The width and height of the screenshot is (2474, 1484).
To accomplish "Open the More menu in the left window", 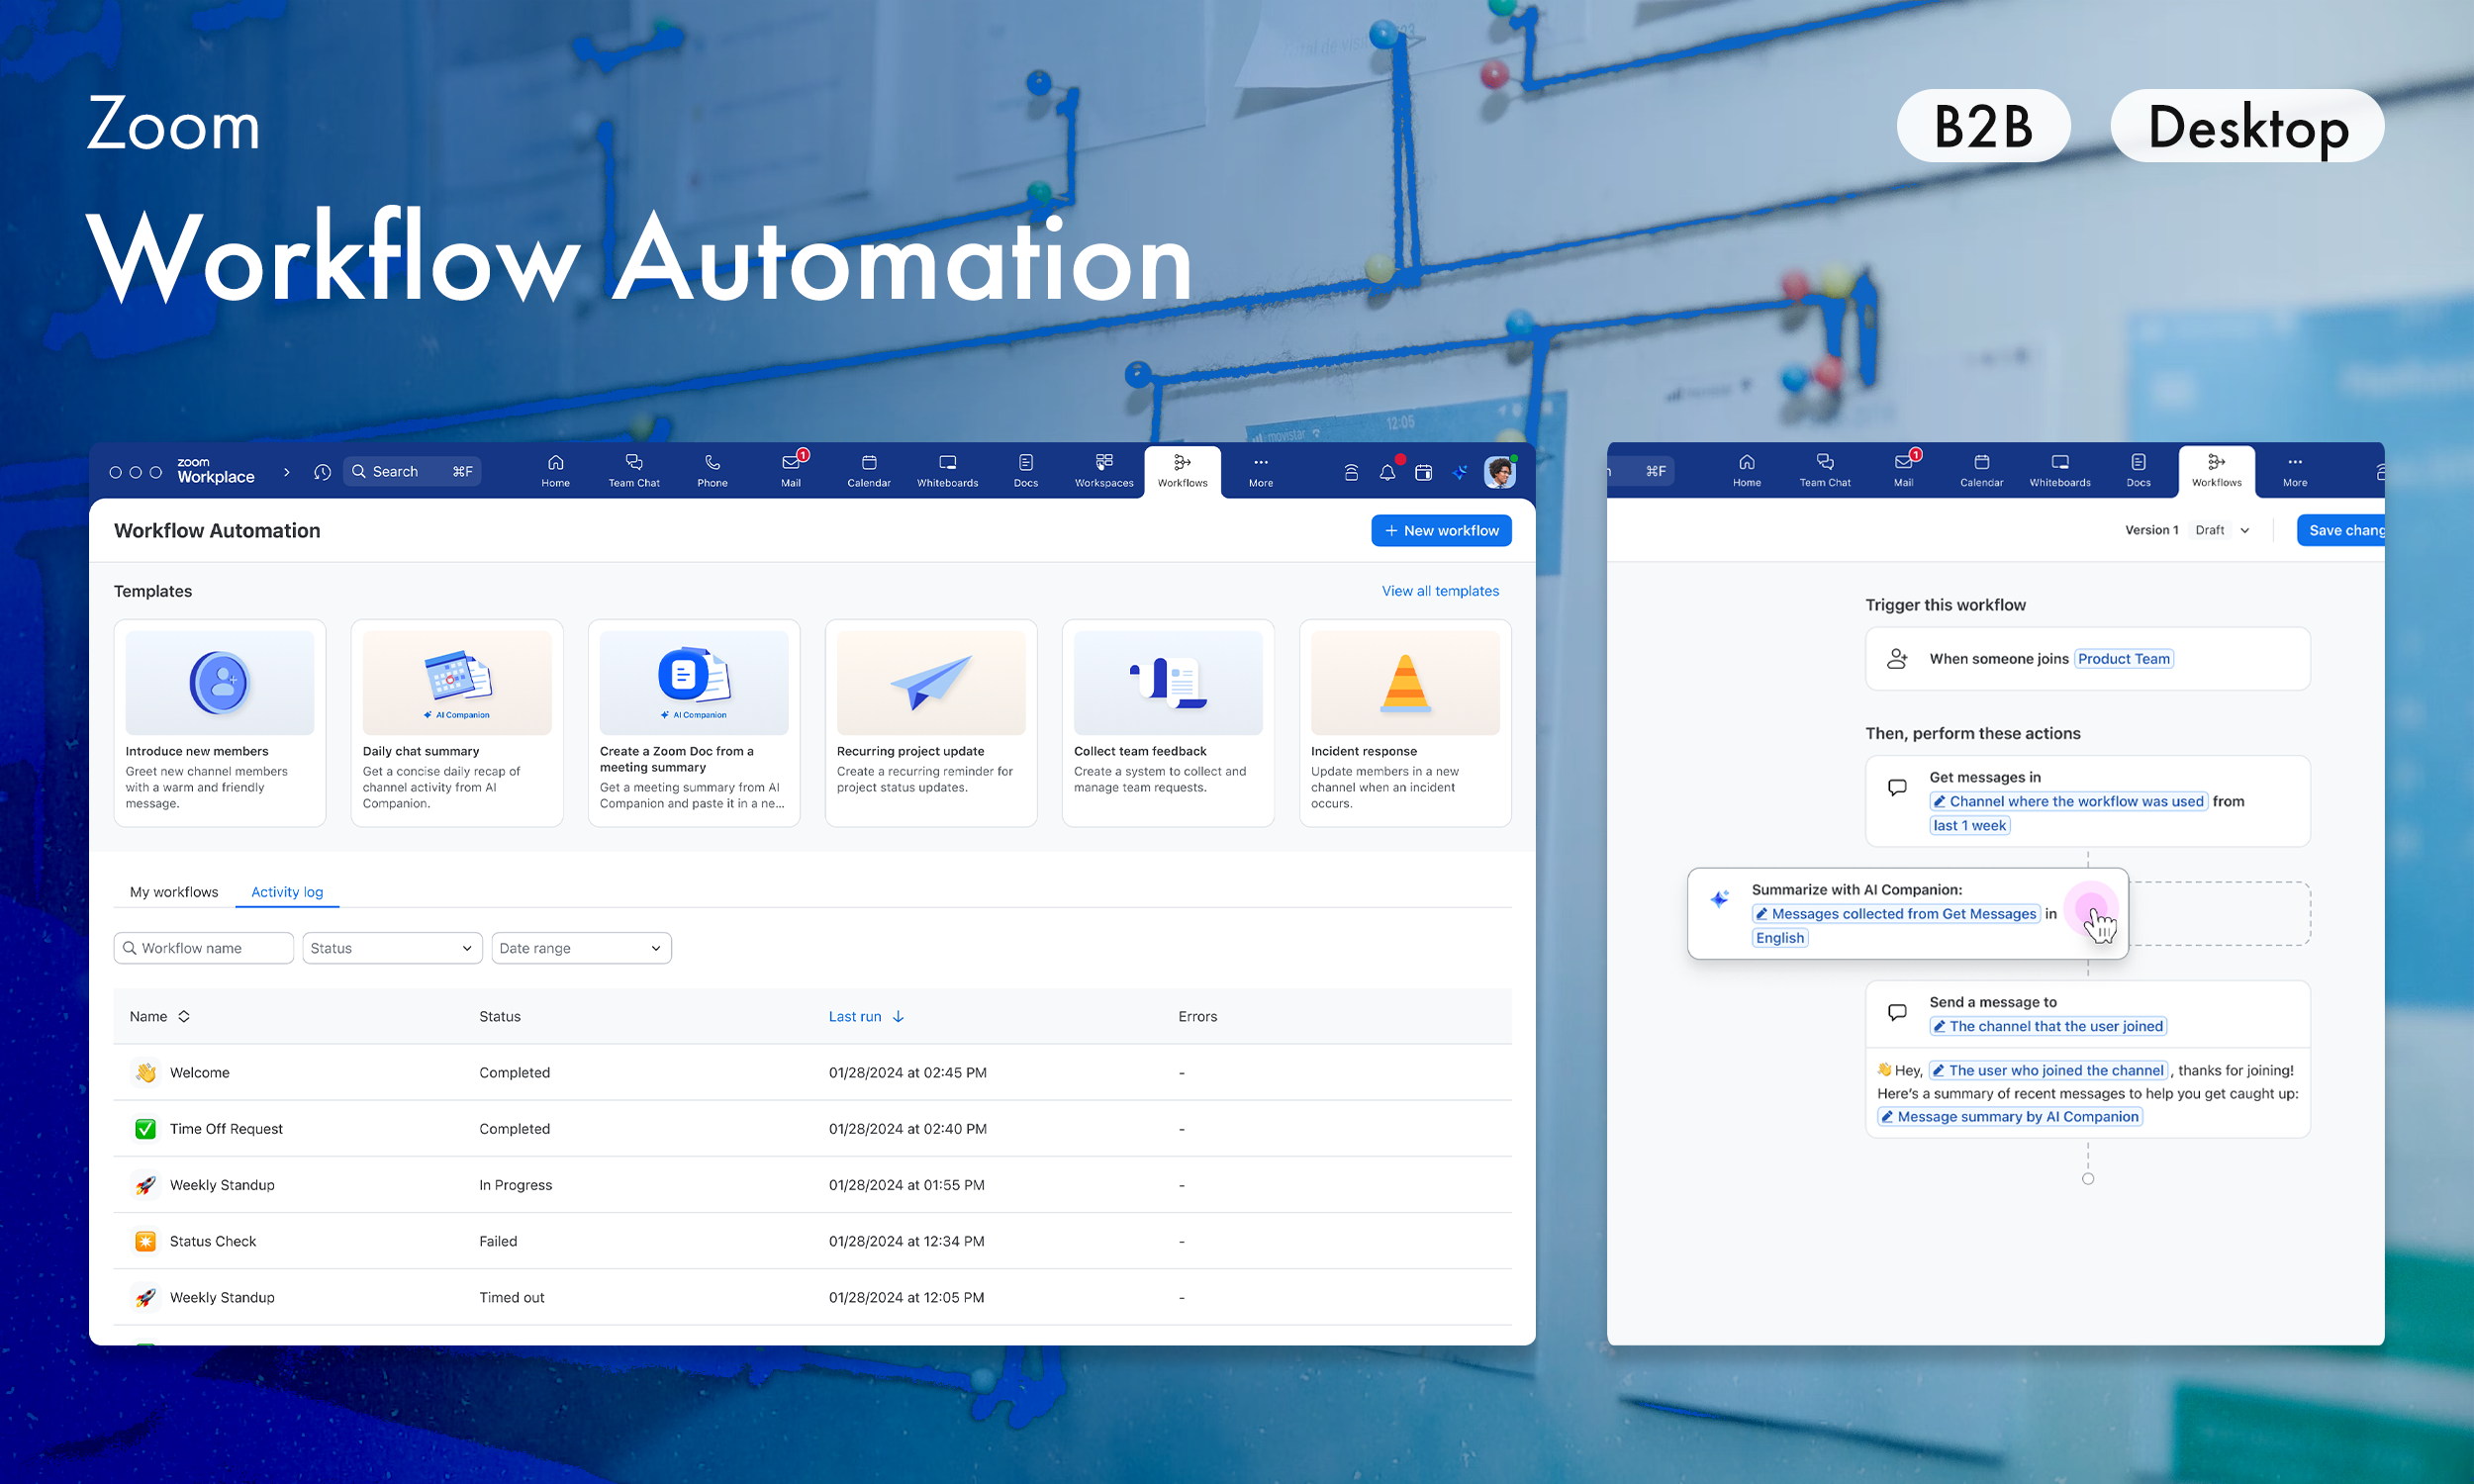I will [1261, 470].
